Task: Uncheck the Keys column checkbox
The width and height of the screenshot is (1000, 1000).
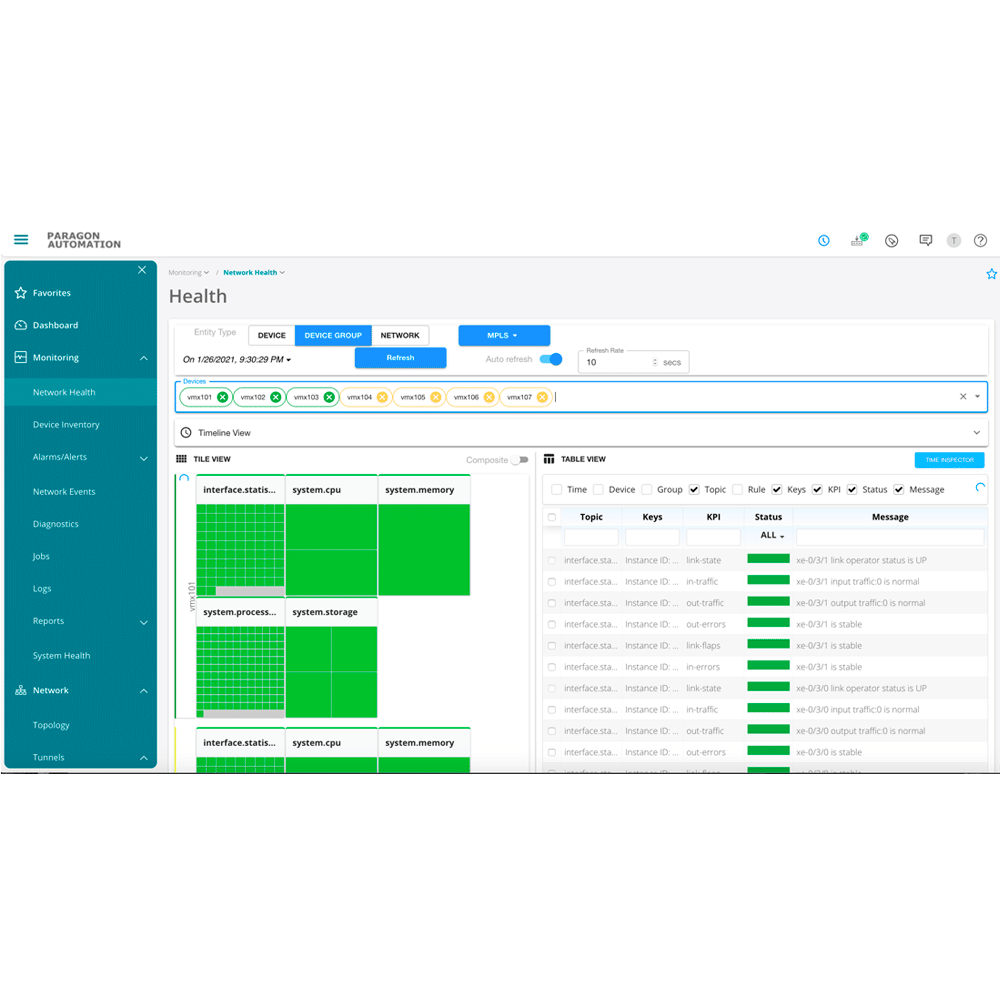Action: coord(777,490)
